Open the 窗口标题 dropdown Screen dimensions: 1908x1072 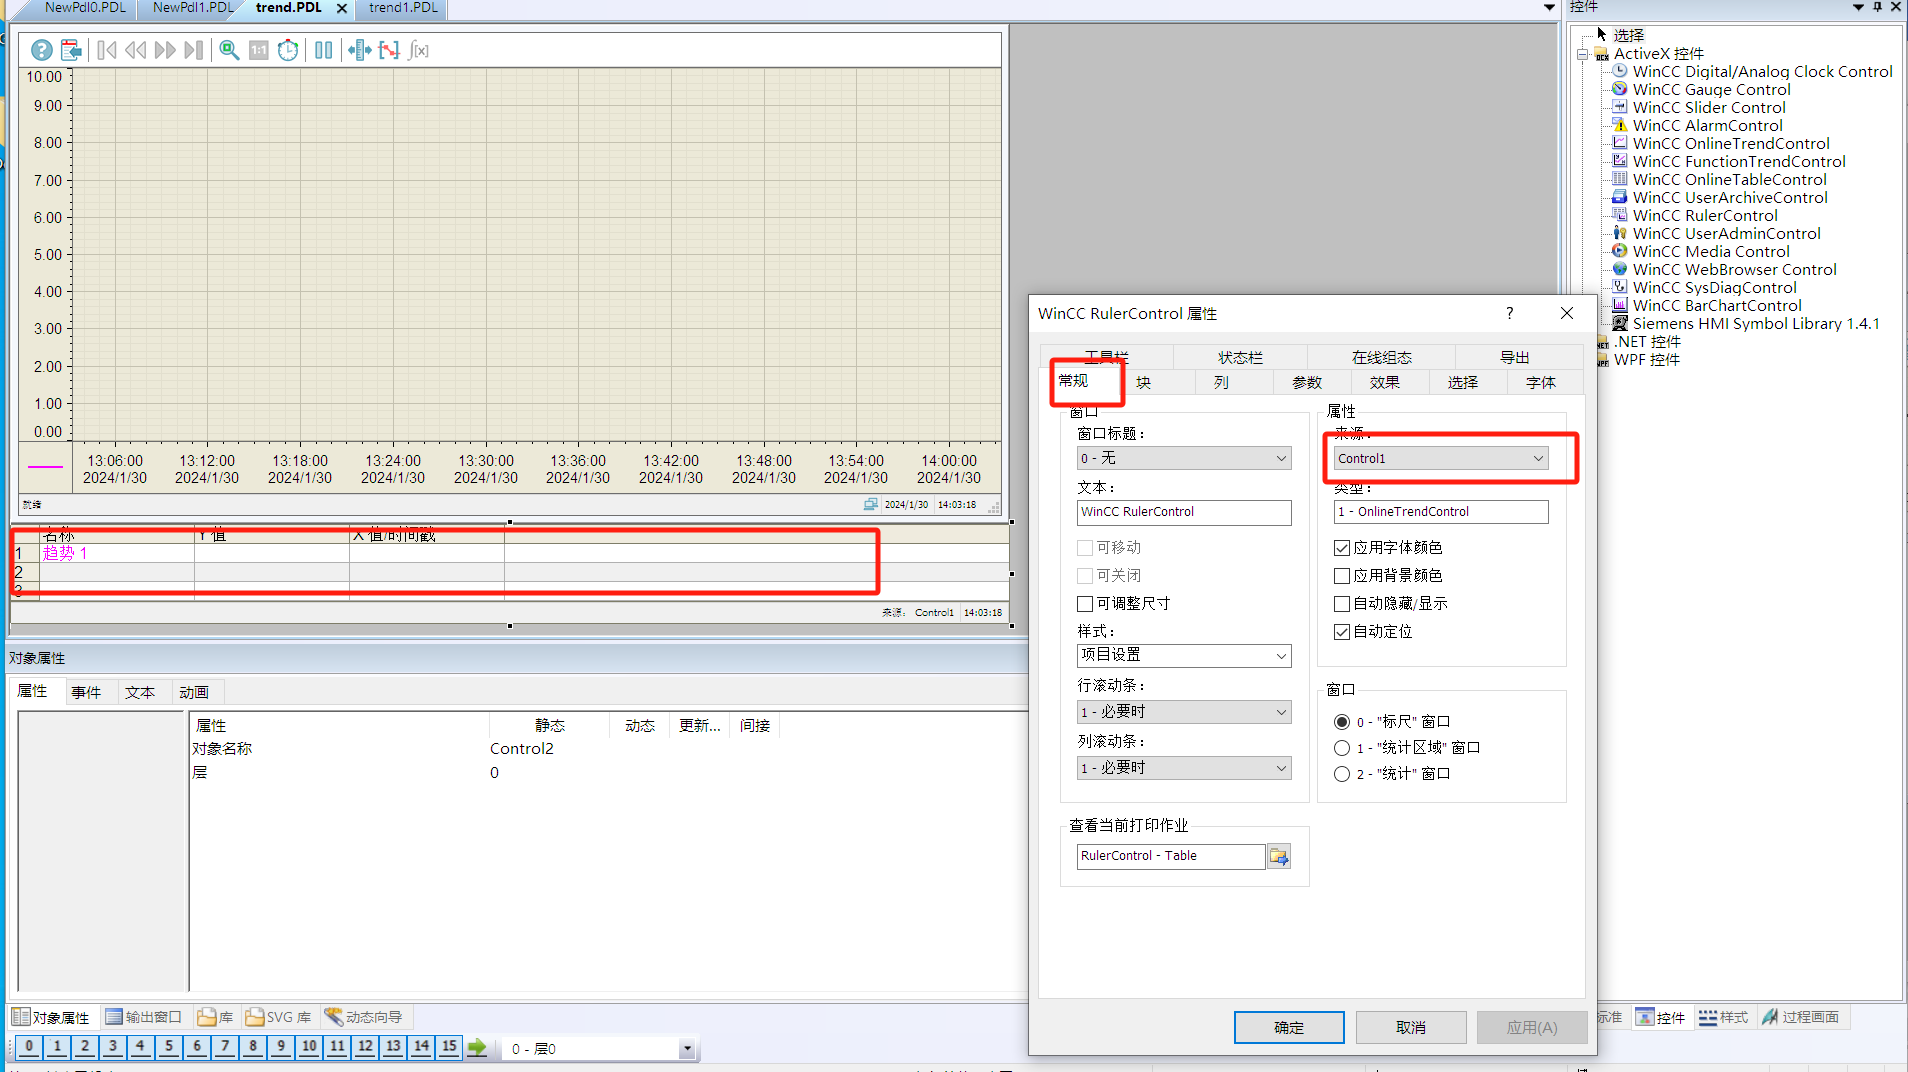pos(1184,458)
